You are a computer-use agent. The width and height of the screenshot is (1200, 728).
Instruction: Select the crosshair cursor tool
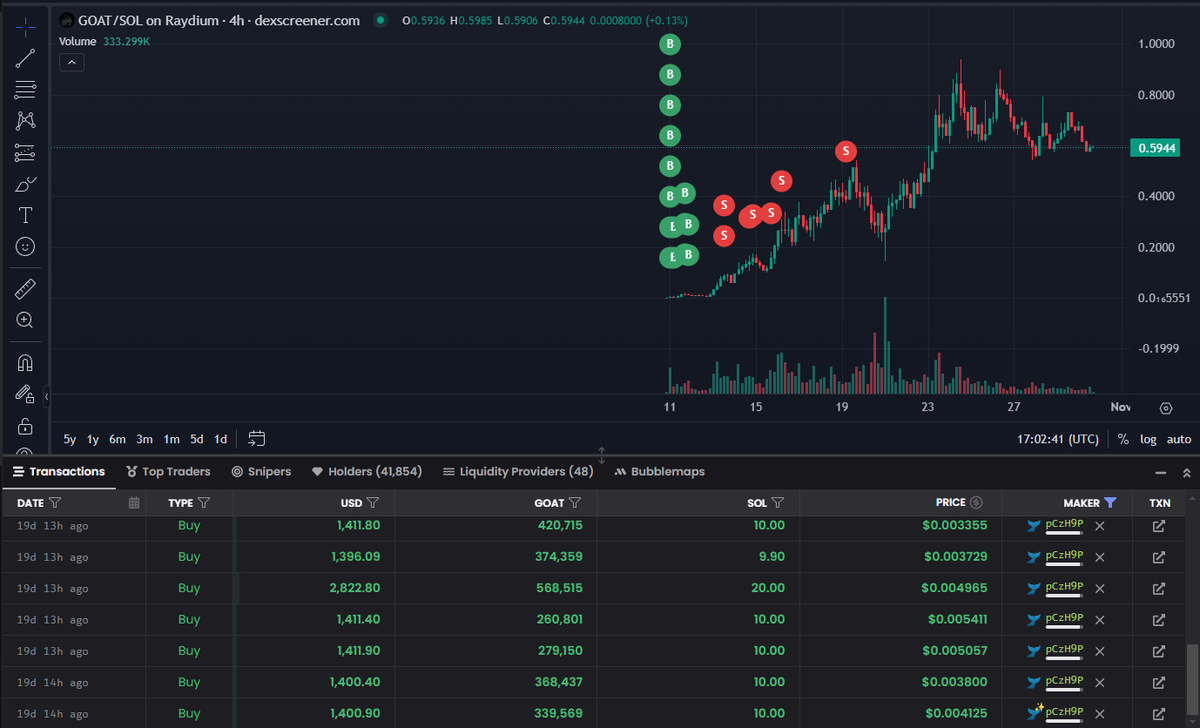(25, 28)
